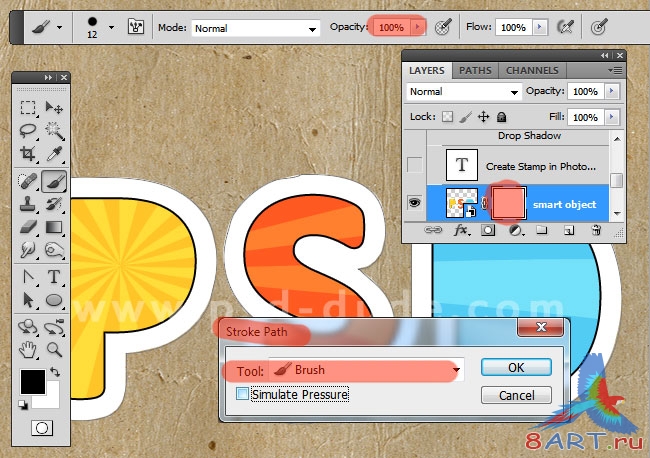Select the Rectangular Marquee tool

coord(28,108)
